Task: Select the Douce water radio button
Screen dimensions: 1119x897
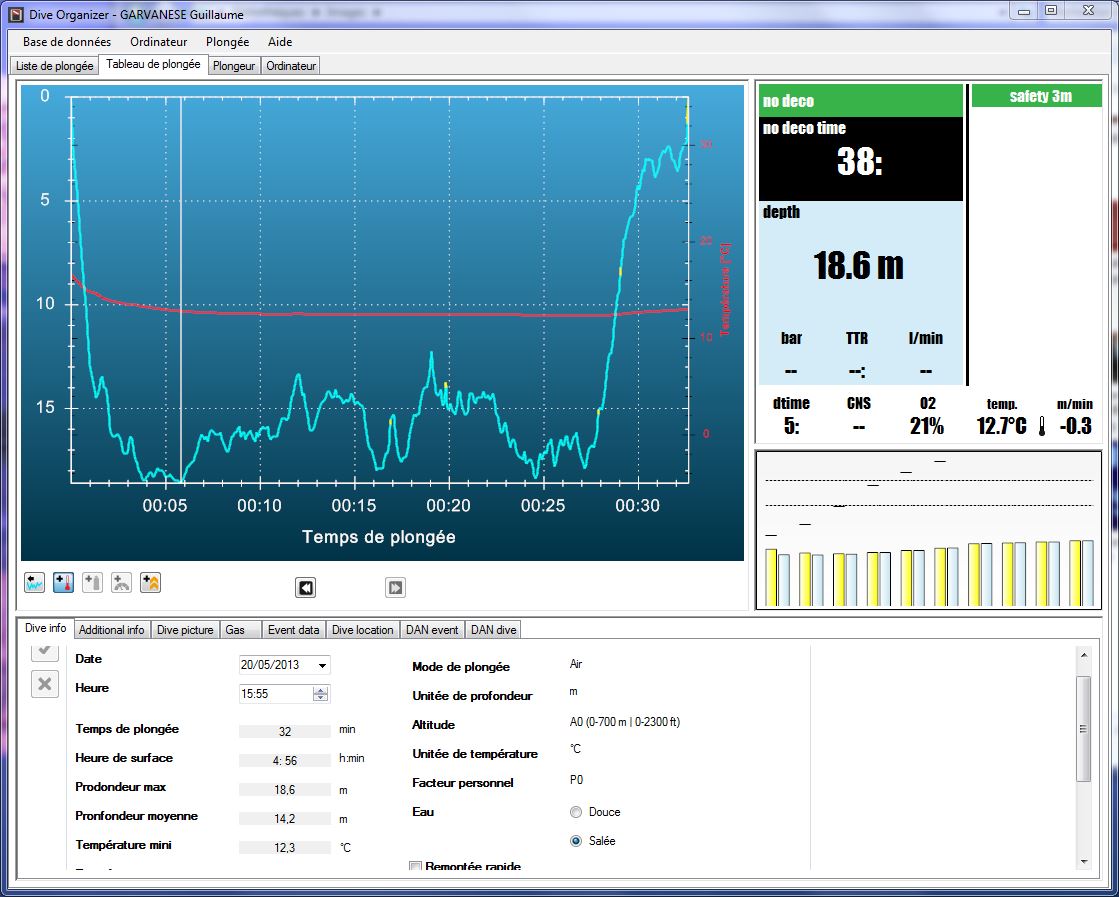Action: point(576,812)
